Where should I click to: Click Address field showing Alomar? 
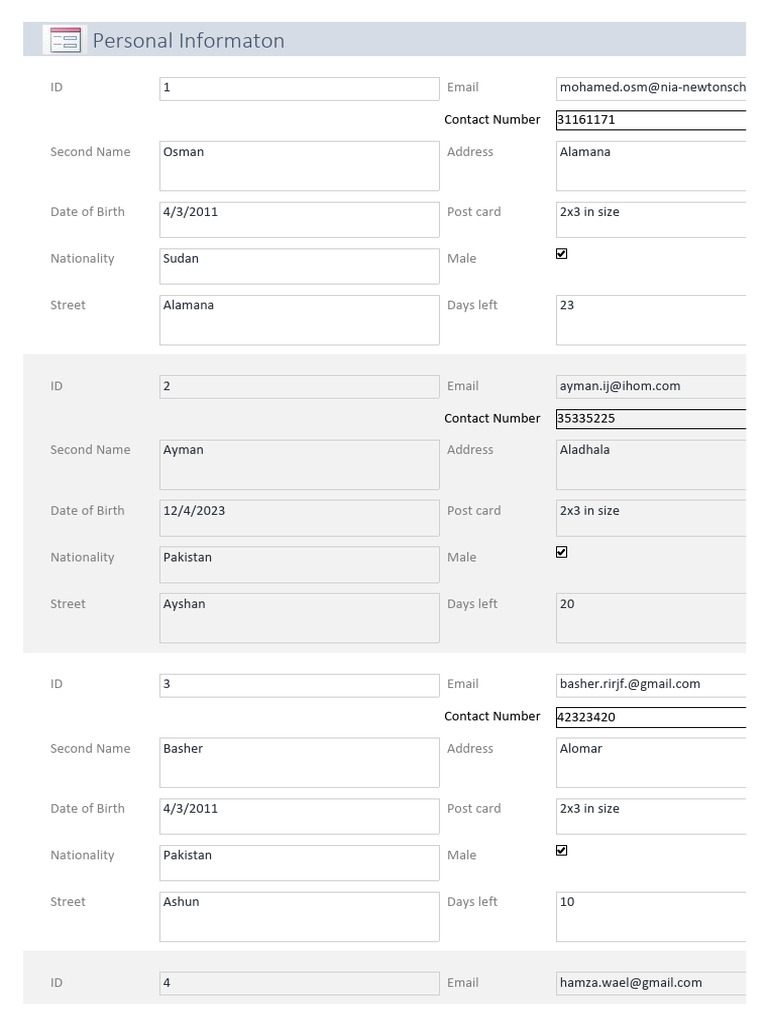coord(651,763)
